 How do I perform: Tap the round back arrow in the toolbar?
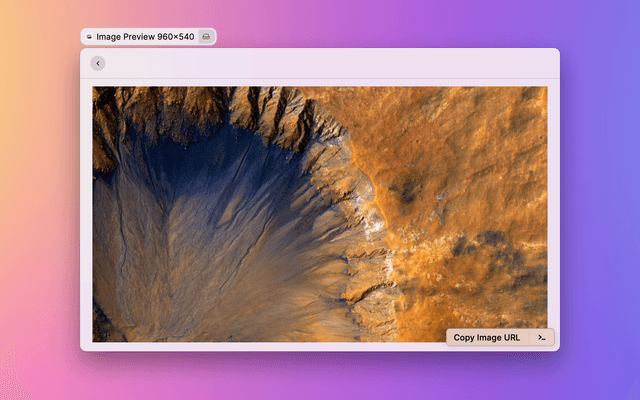pos(97,63)
